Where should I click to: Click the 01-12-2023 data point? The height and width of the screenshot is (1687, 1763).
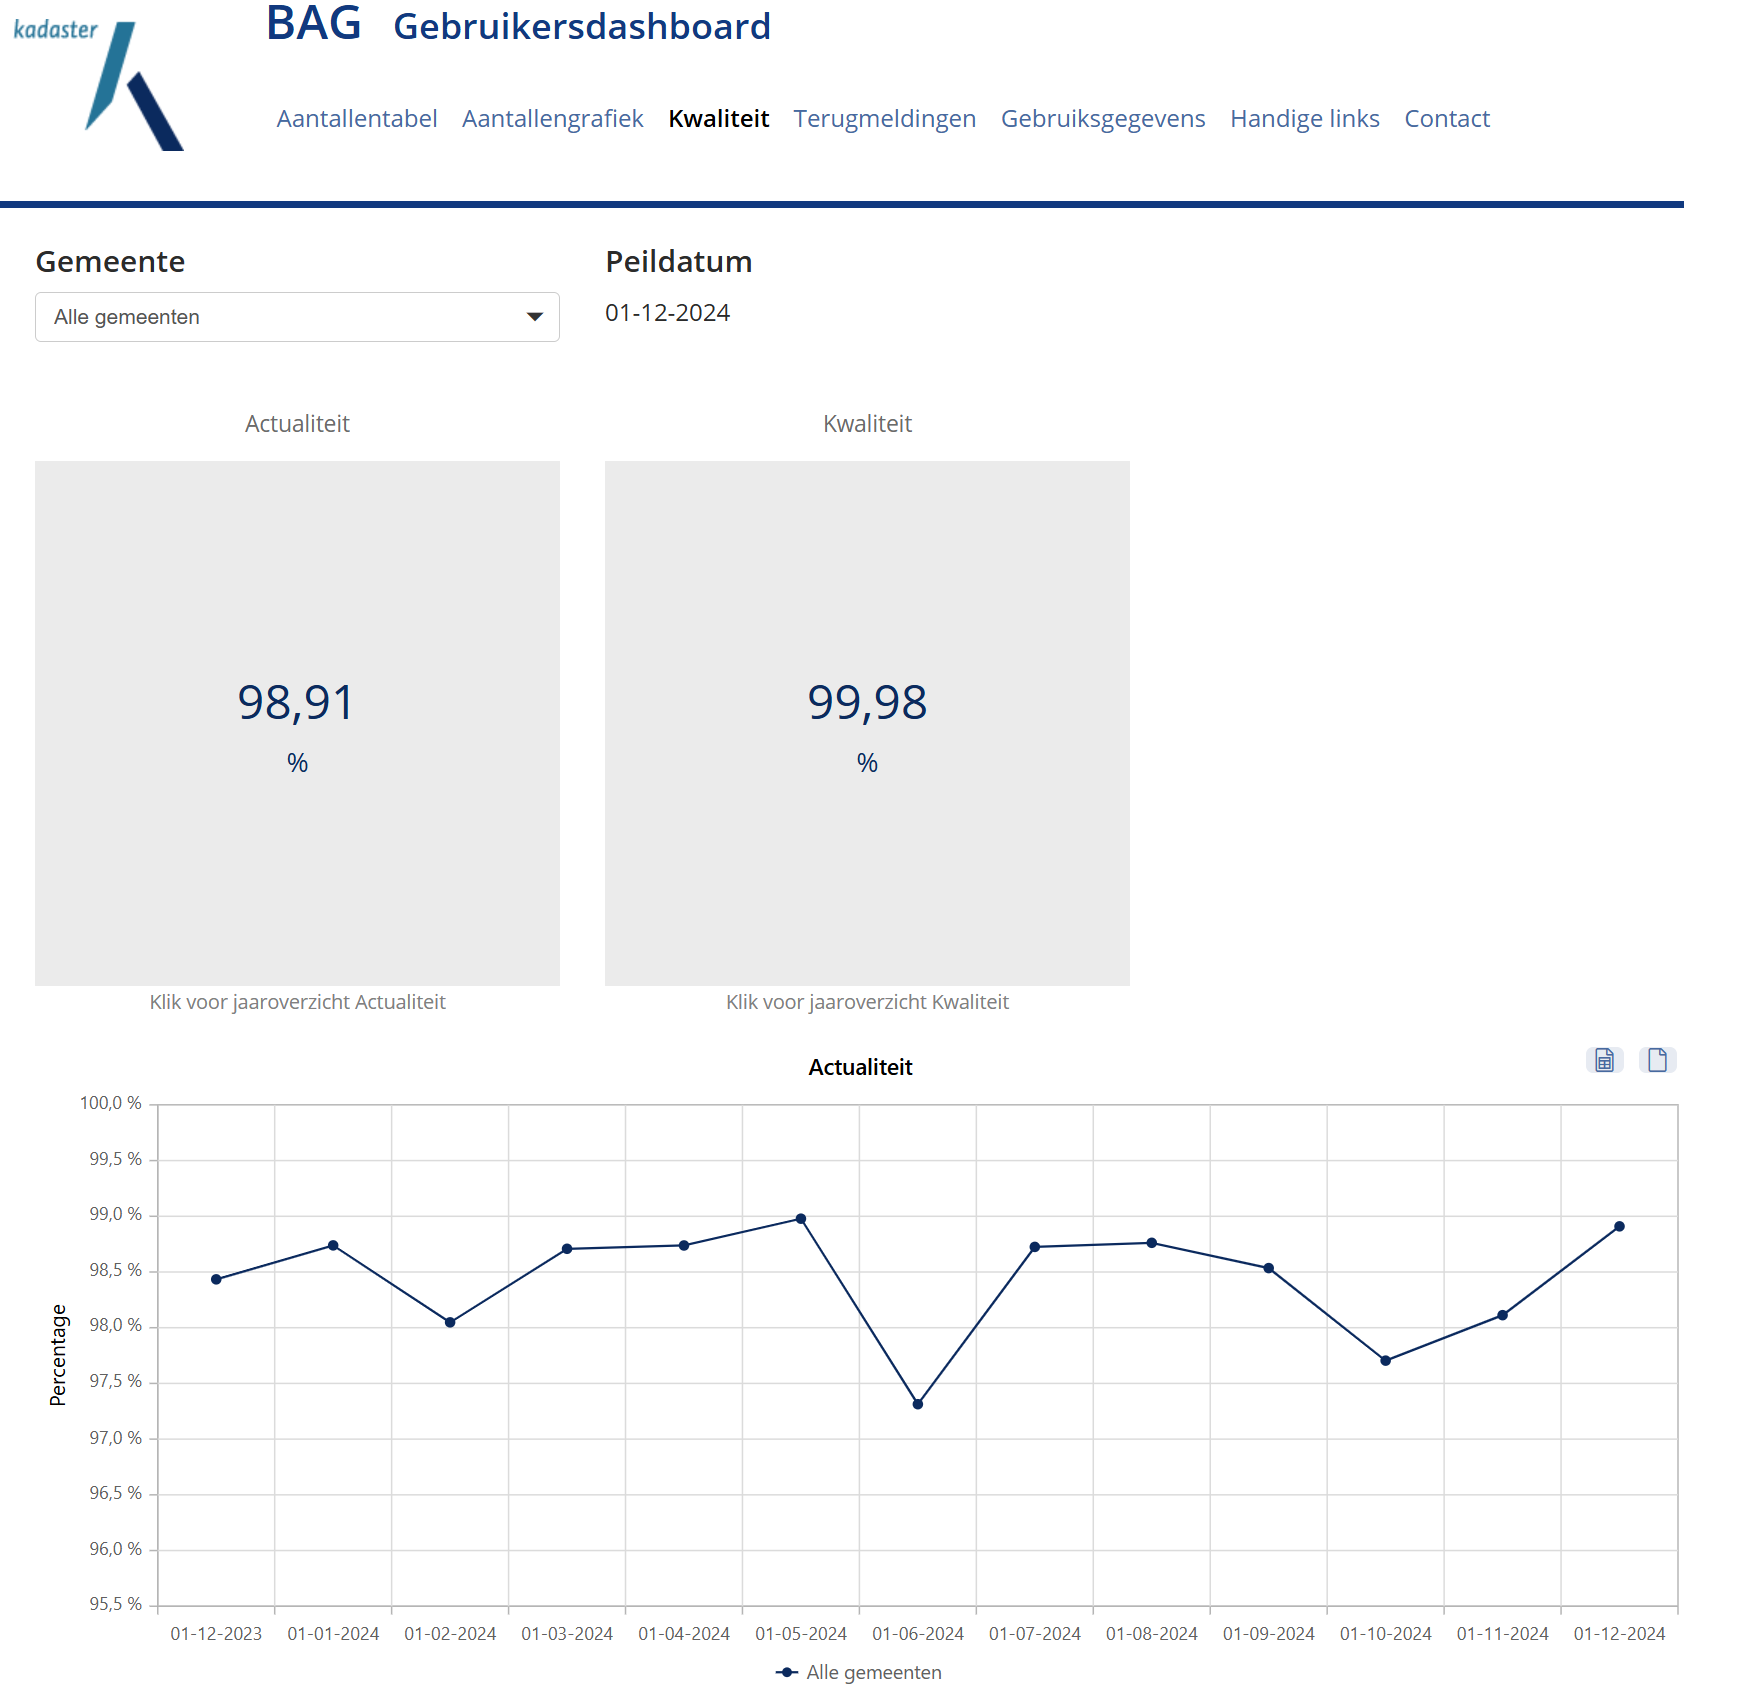click(x=216, y=1279)
